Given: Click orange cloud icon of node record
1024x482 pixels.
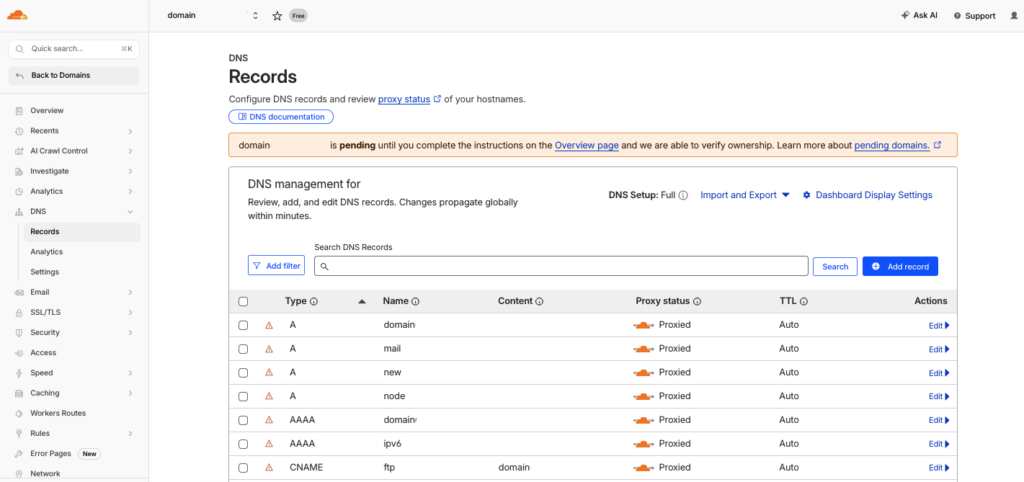Looking at the screenshot, I should tap(643, 396).
